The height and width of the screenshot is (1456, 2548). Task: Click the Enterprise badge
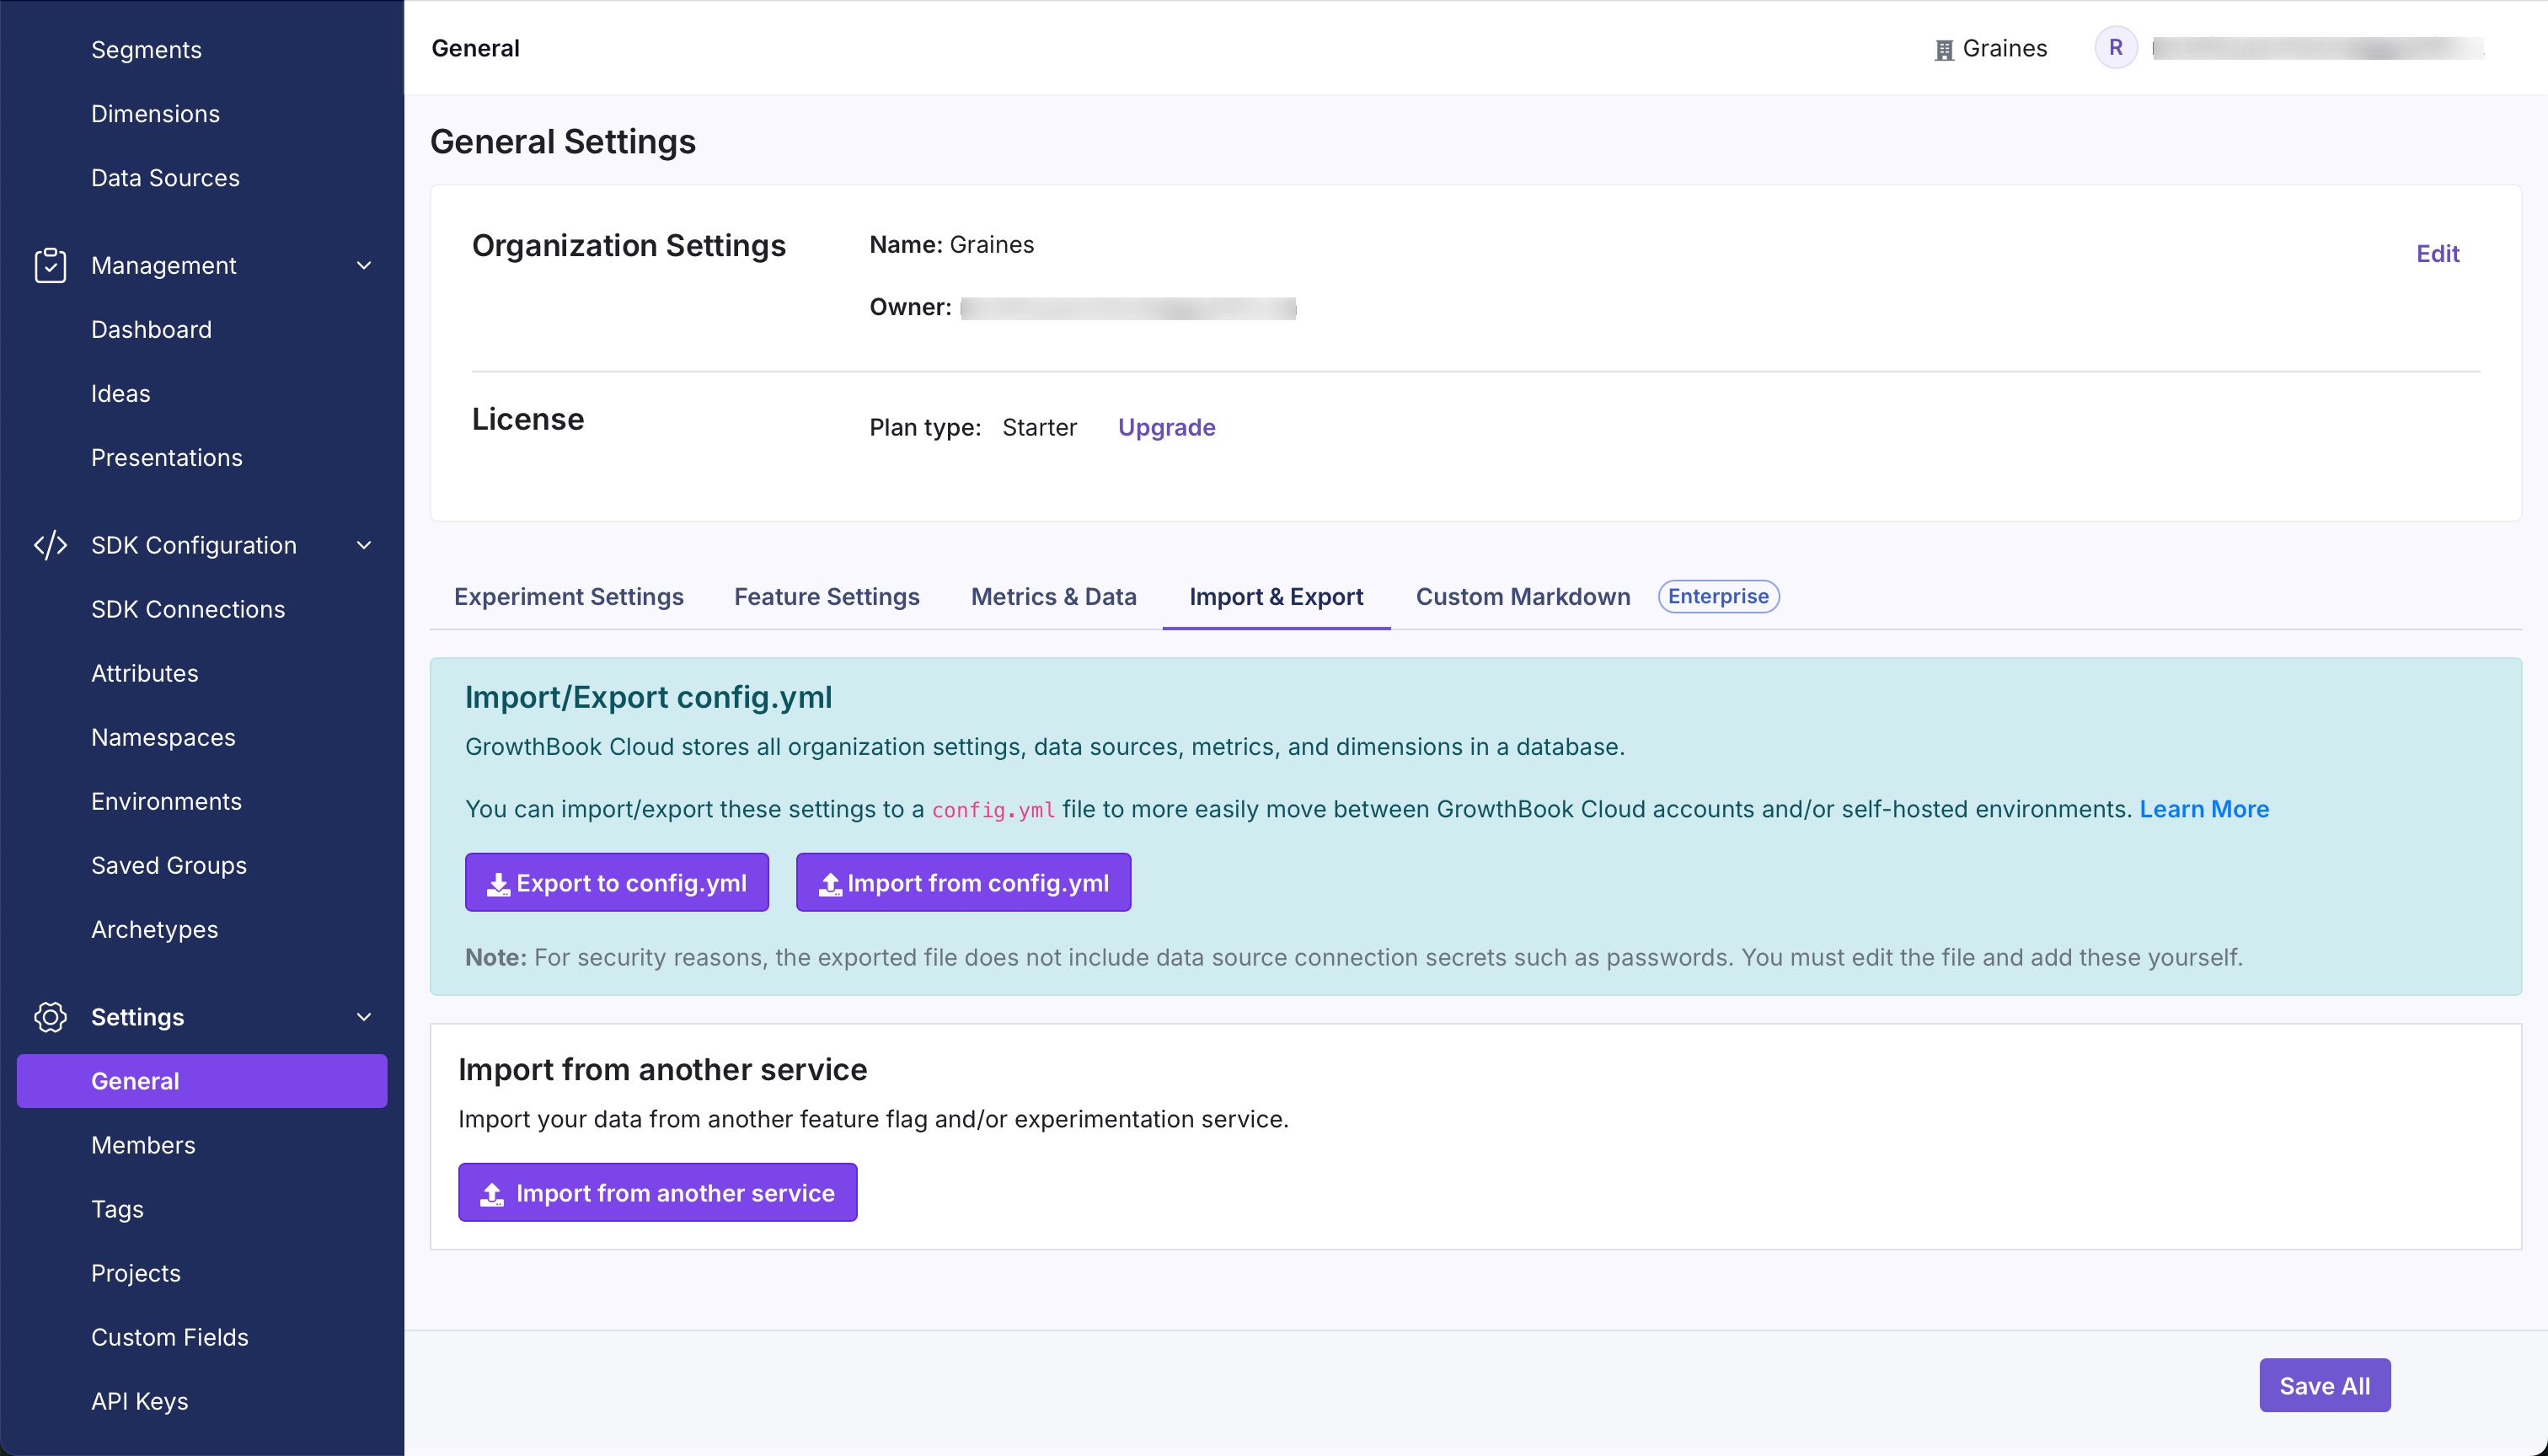(x=1718, y=596)
